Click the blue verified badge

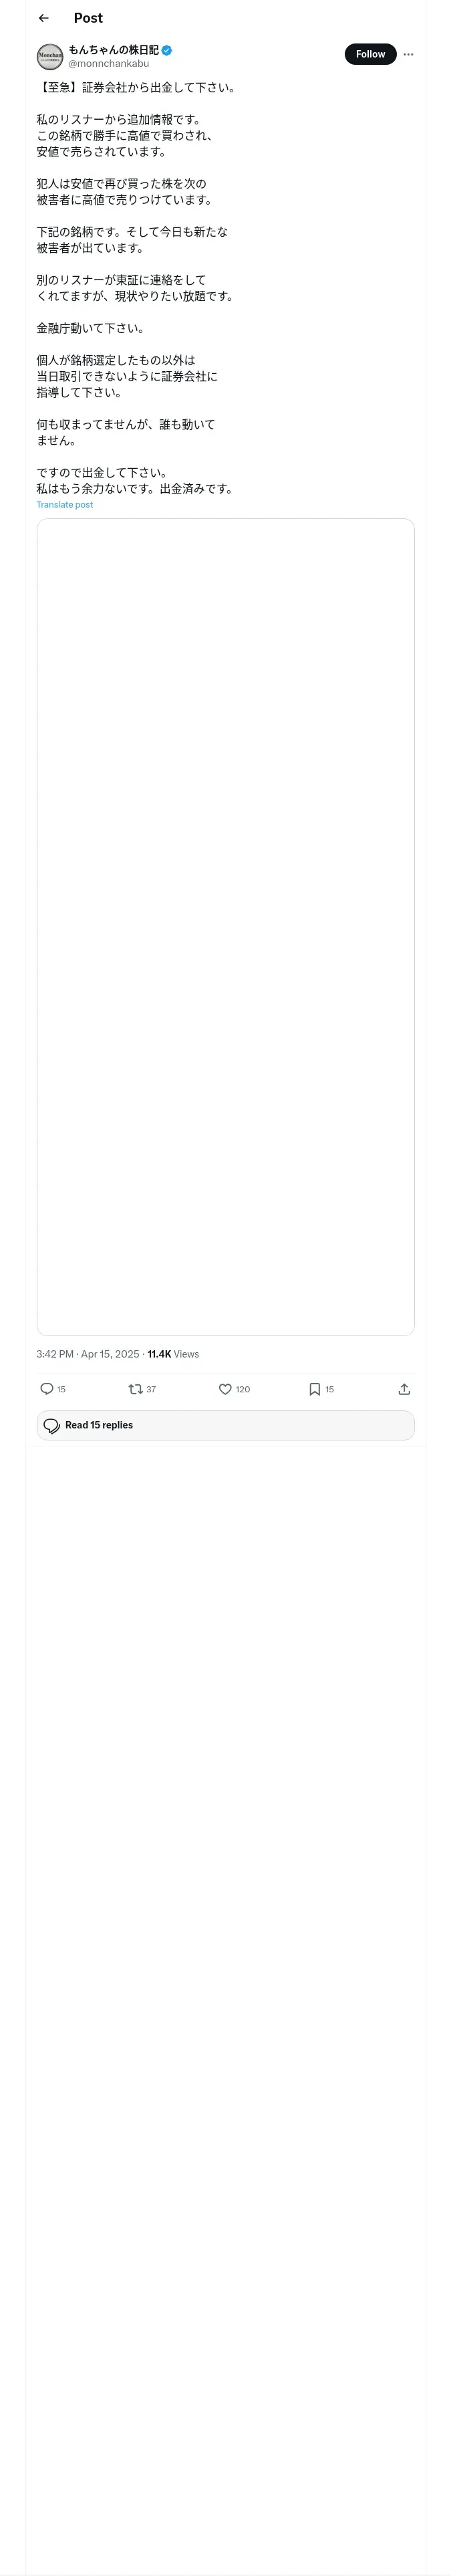(x=167, y=49)
